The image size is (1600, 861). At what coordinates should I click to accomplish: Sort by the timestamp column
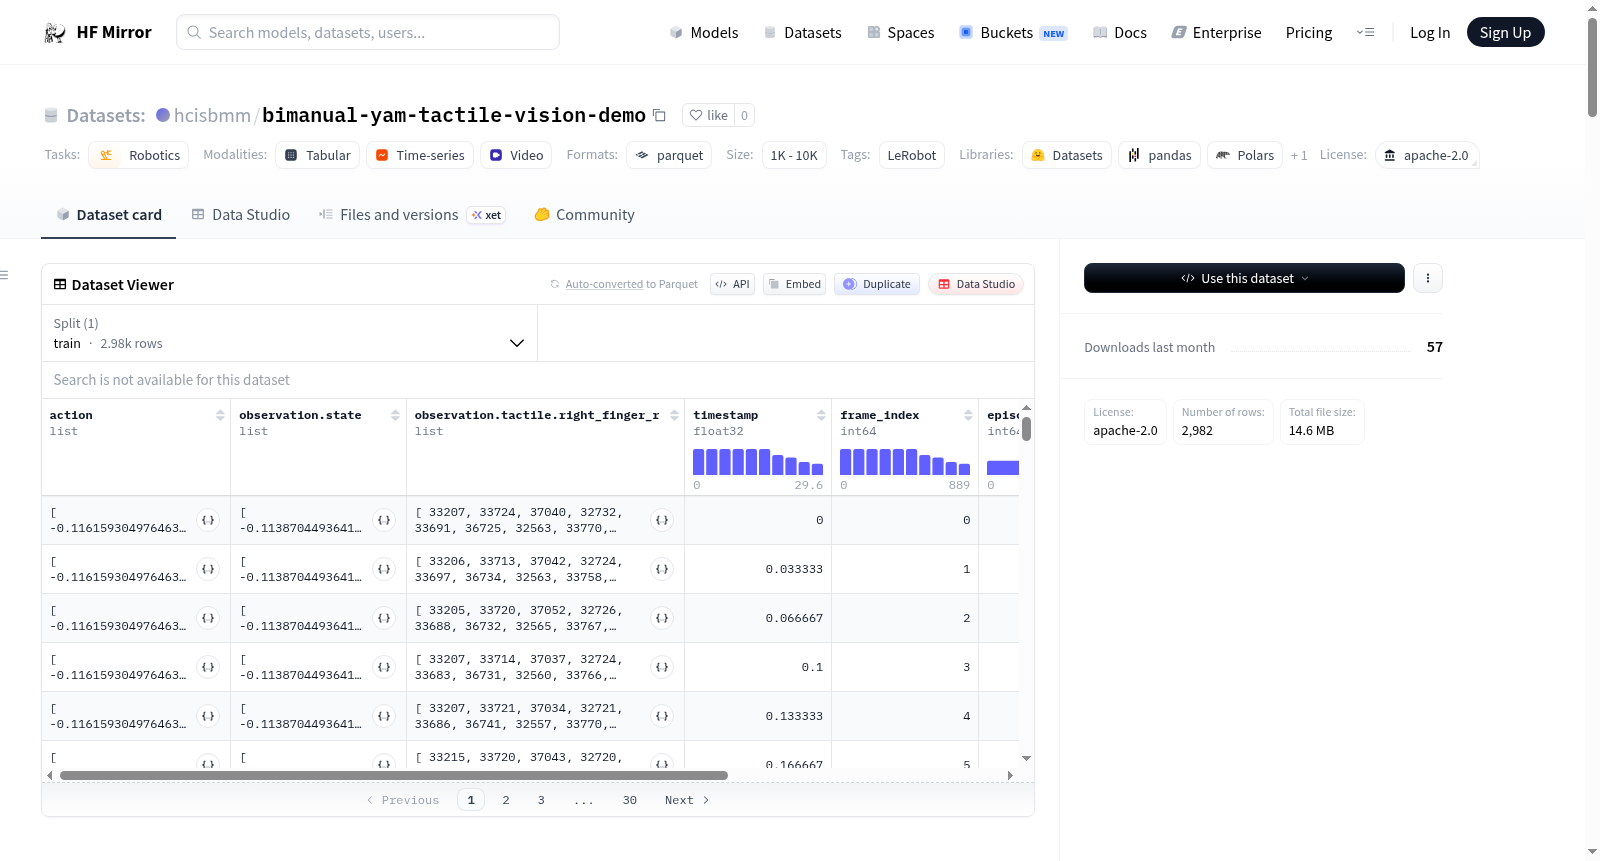click(821, 415)
